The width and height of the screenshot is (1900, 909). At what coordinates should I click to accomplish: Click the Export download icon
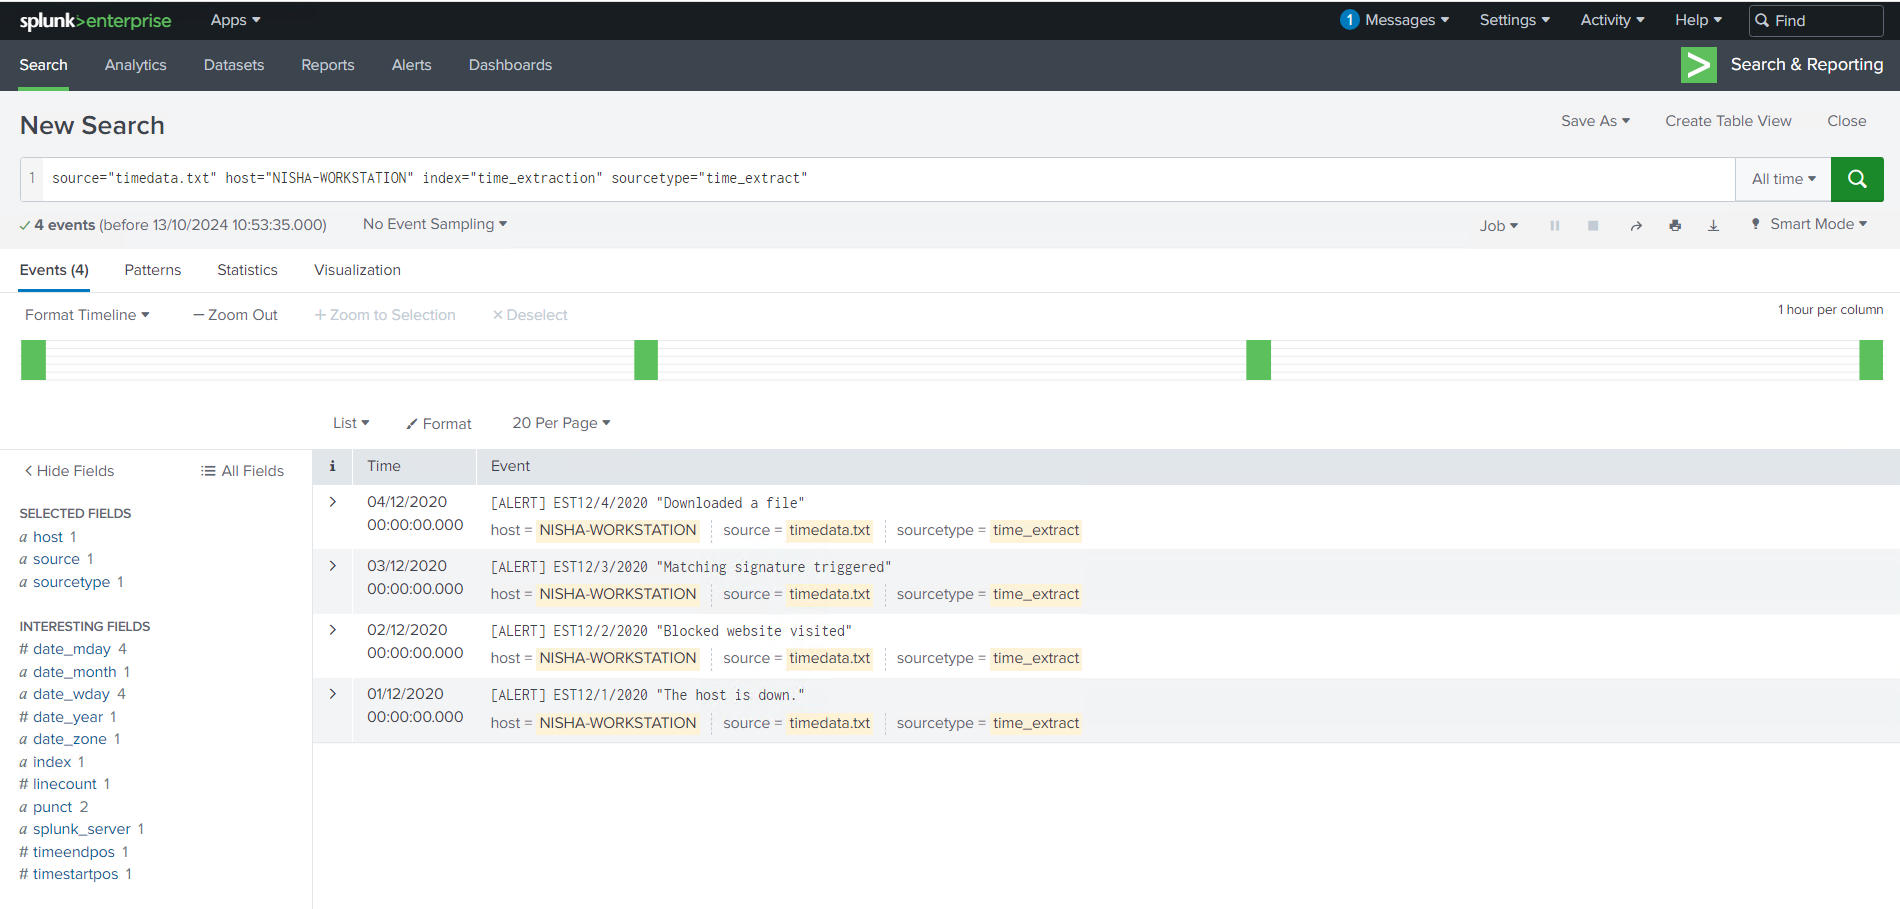tap(1713, 226)
